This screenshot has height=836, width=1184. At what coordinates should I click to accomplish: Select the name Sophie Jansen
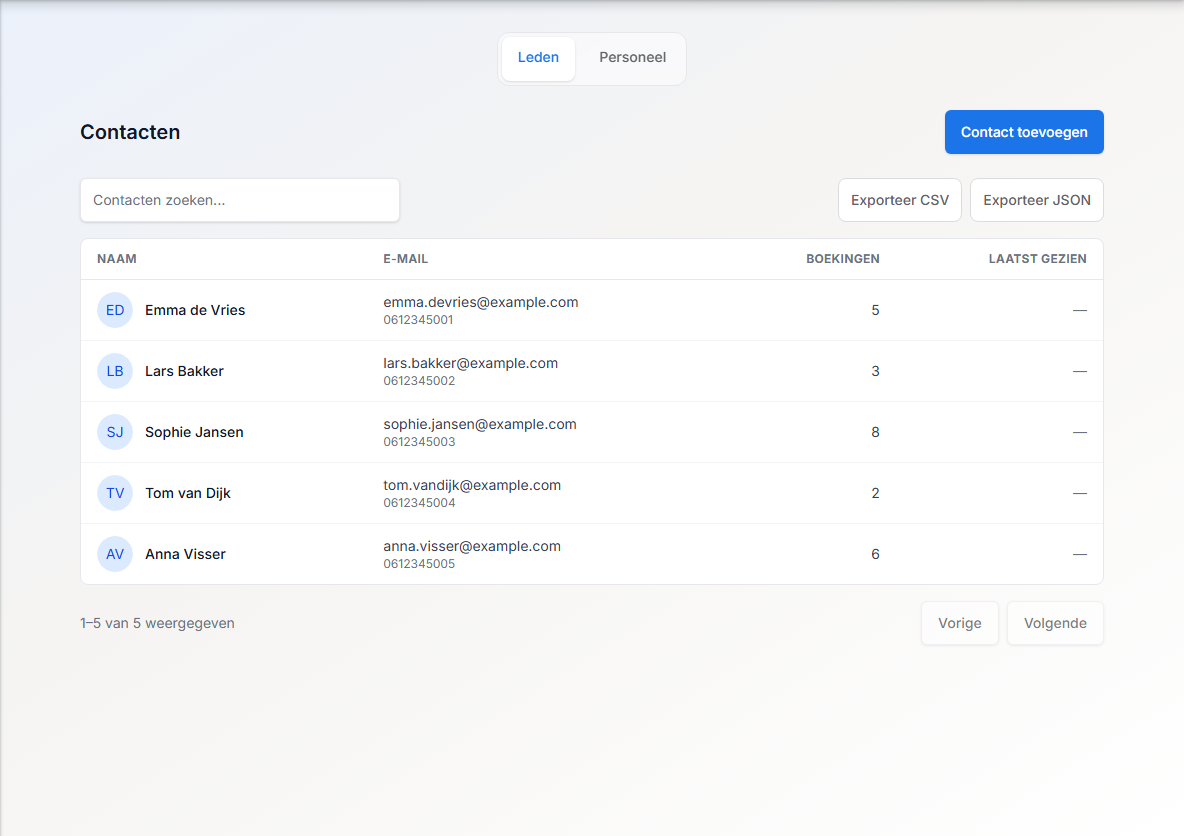(194, 432)
